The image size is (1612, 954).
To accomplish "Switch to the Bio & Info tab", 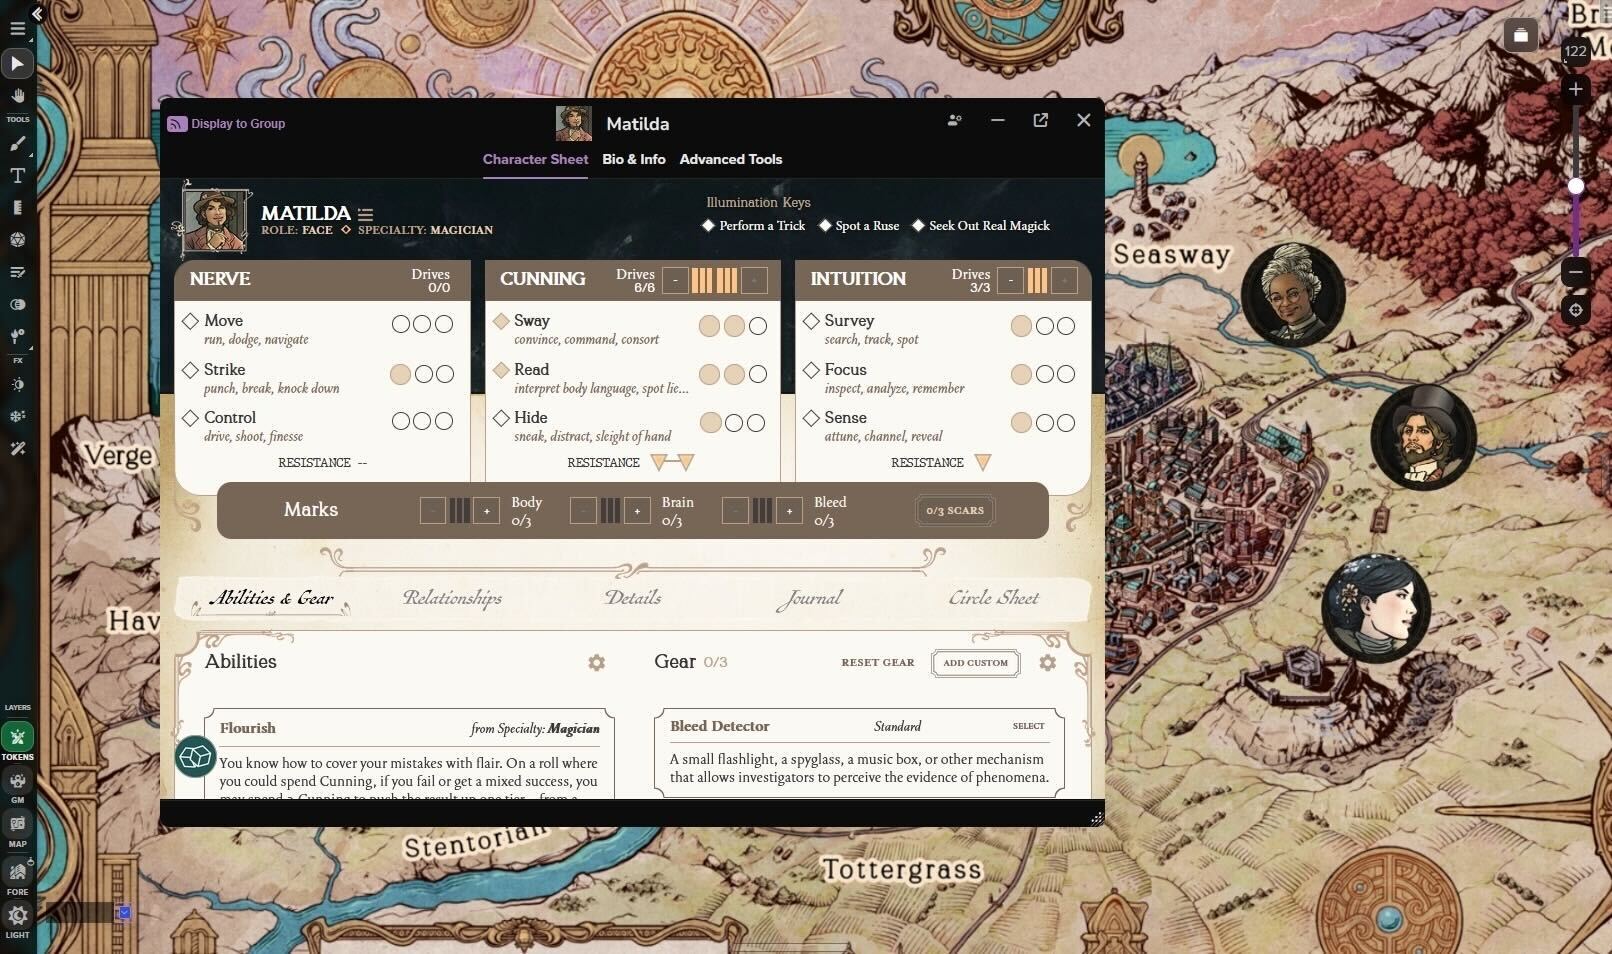I will (x=633, y=159).
